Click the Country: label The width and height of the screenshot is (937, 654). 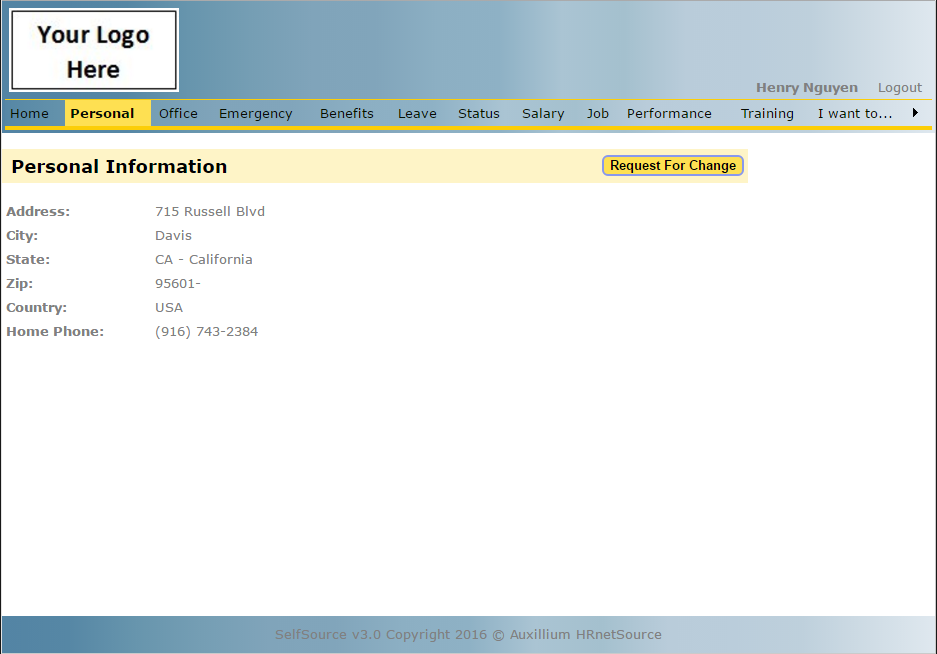click(36, 307)
